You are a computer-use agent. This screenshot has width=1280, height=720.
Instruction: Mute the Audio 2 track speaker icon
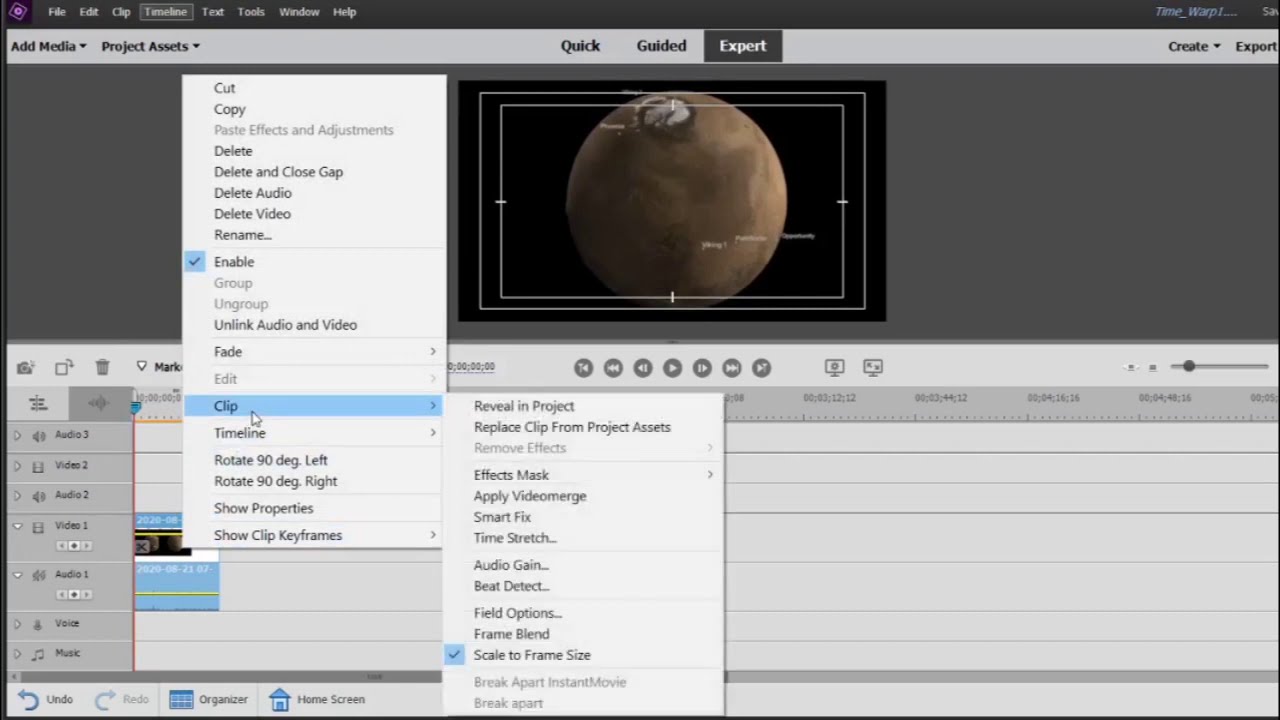(39, 495)
